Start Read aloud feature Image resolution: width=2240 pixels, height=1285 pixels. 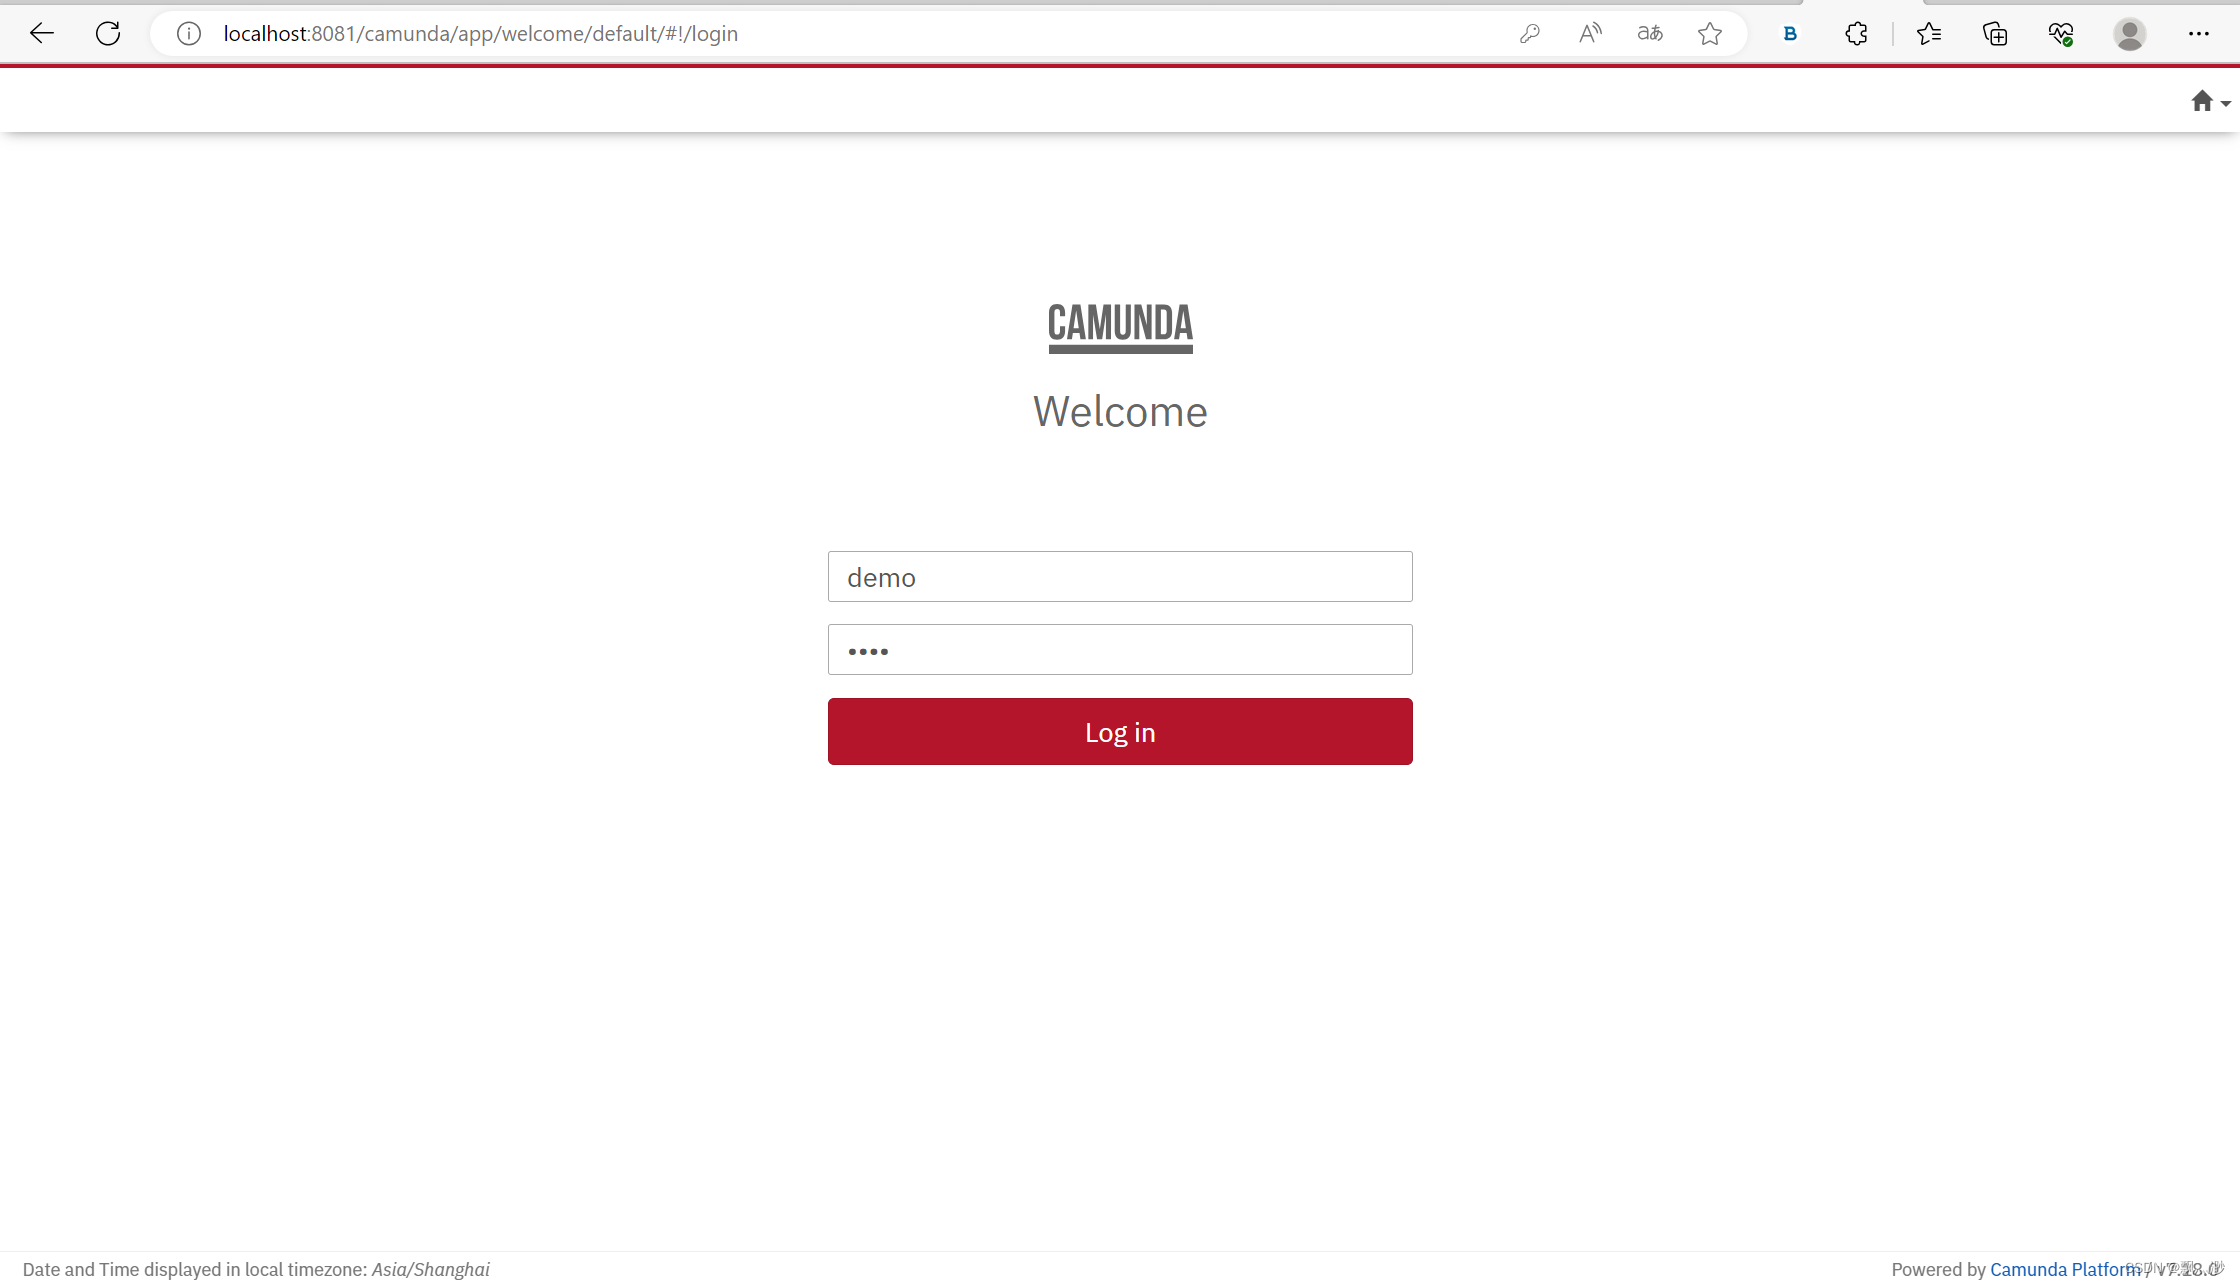point(1589,33)
